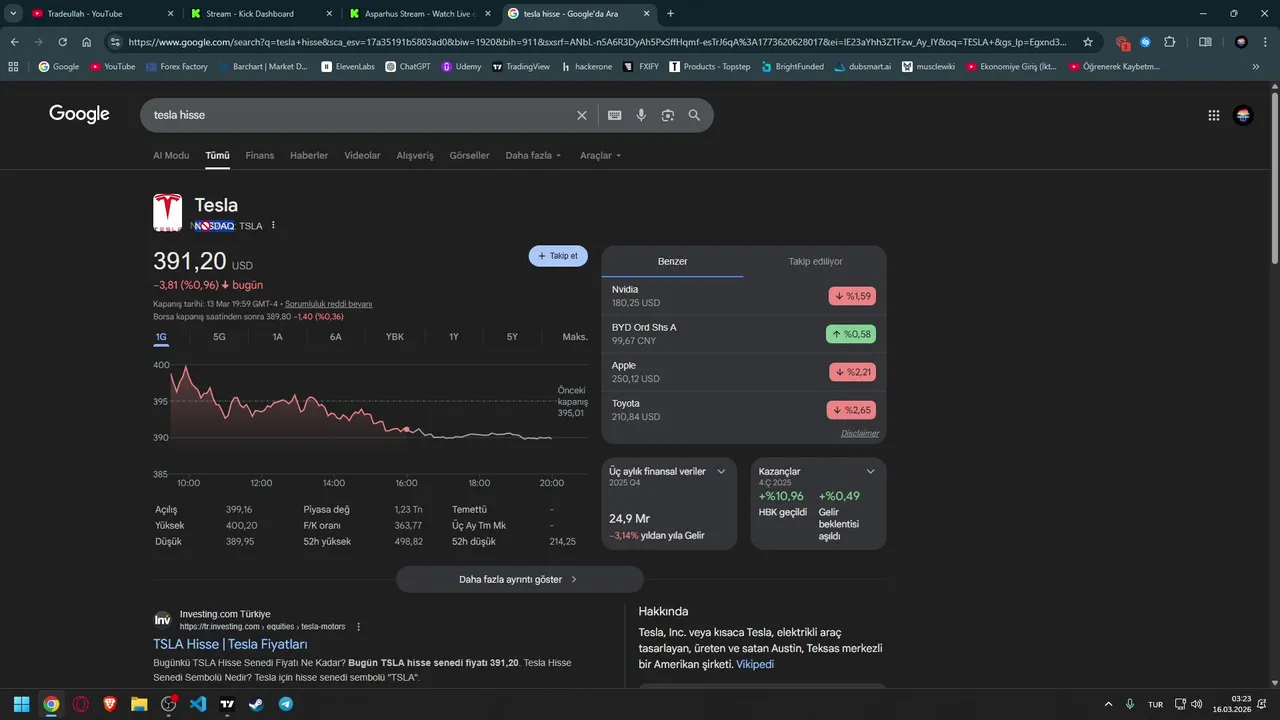Select the Haberler search tab
The image size is (1280, 720).
pos(309,156)
